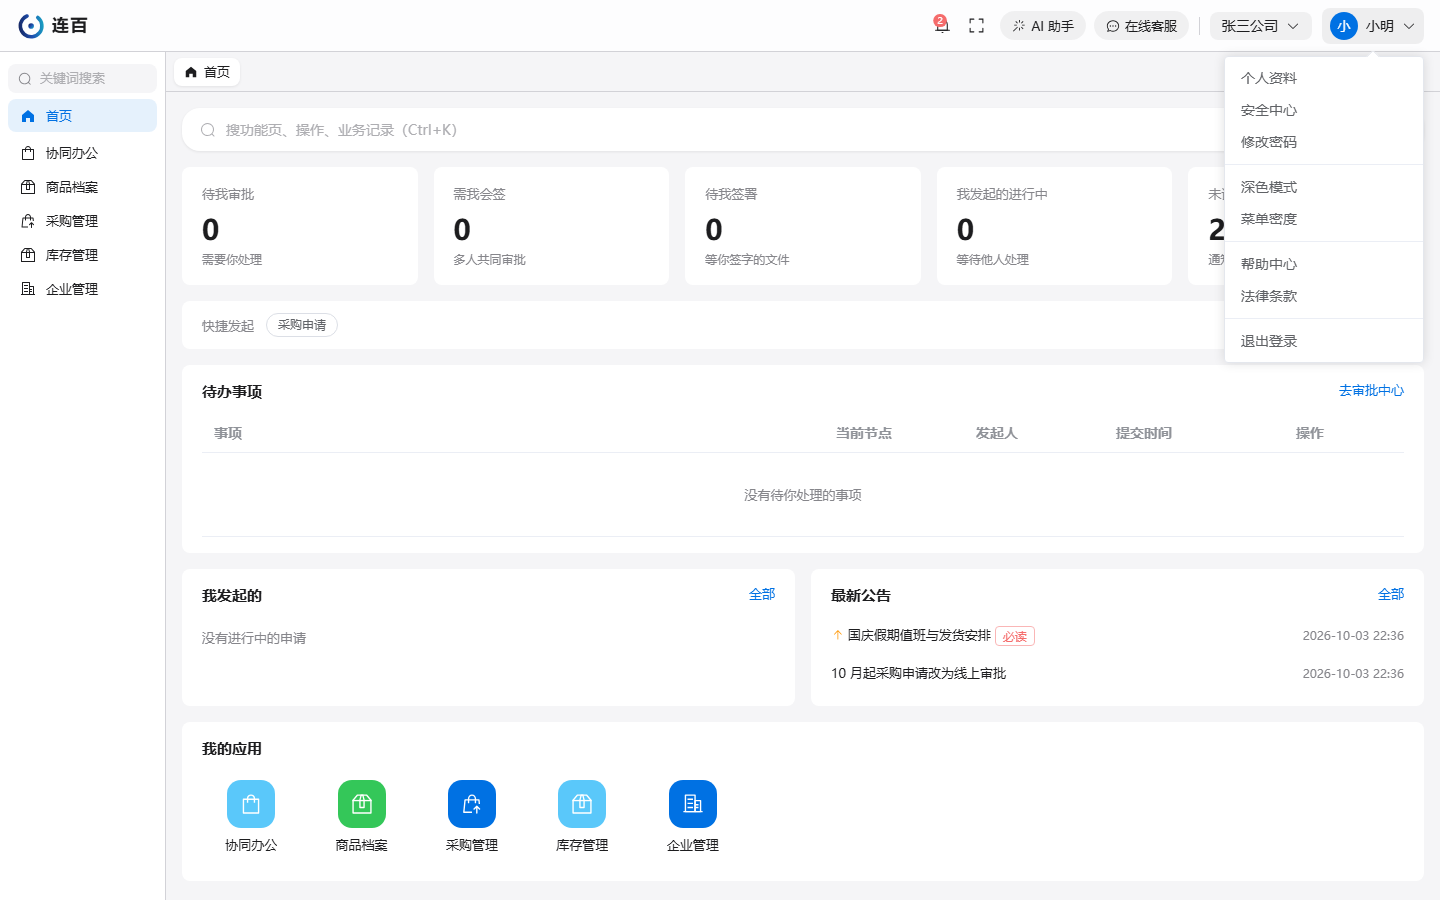
Task: Select 首页 in the sidebar
Action: click(x=82, y=116)
